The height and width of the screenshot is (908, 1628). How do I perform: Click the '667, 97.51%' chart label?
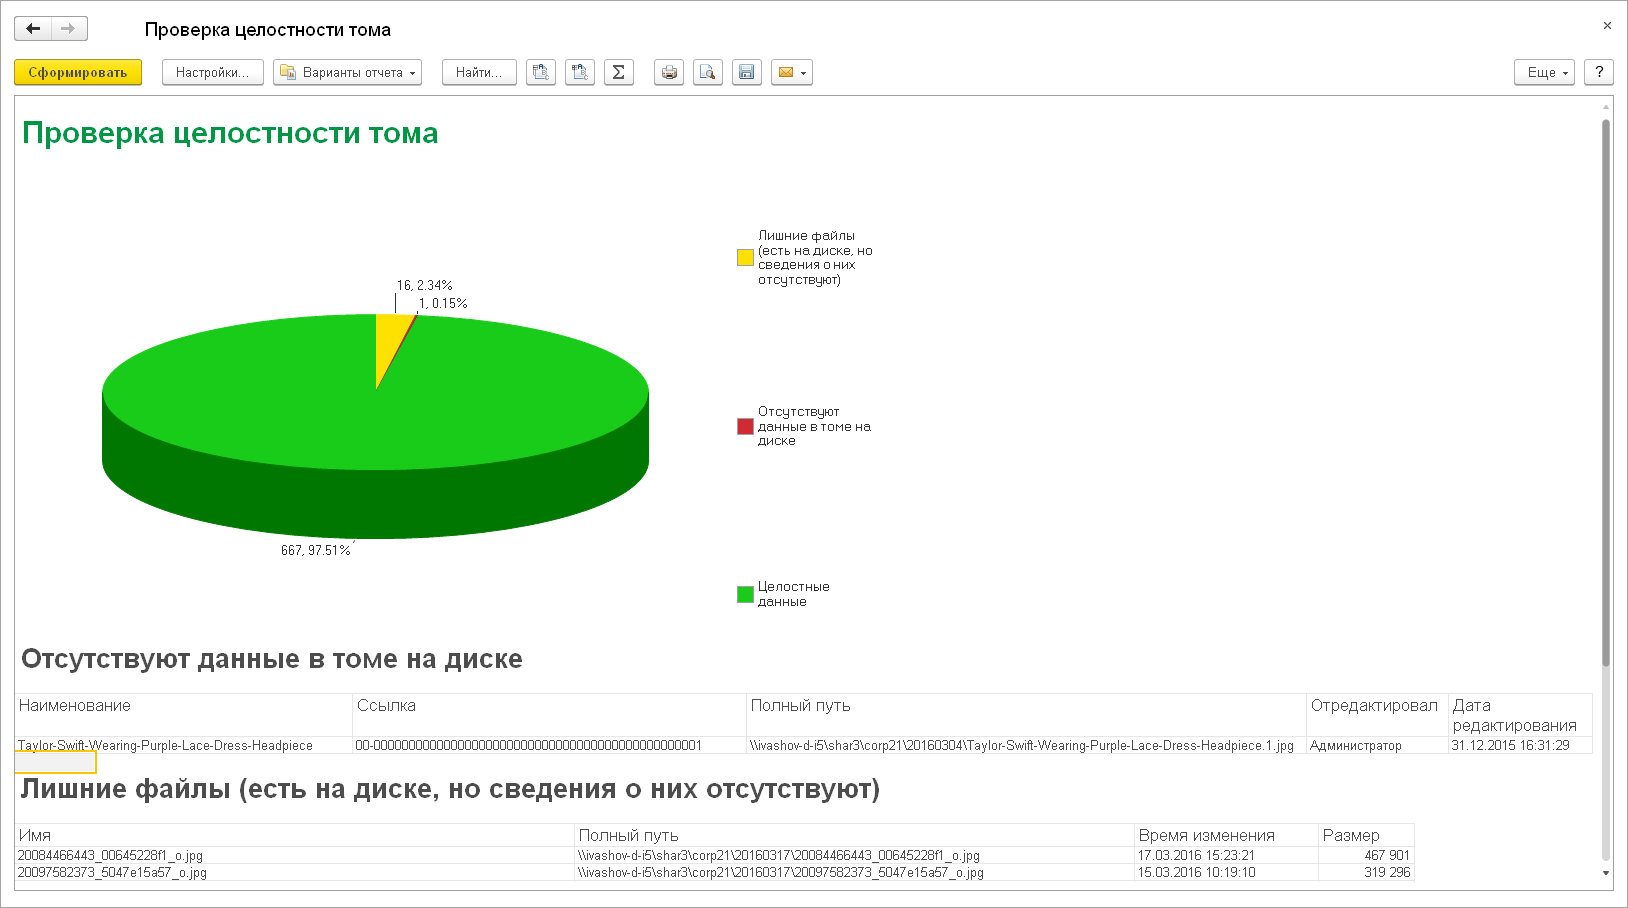click(315, 551)
